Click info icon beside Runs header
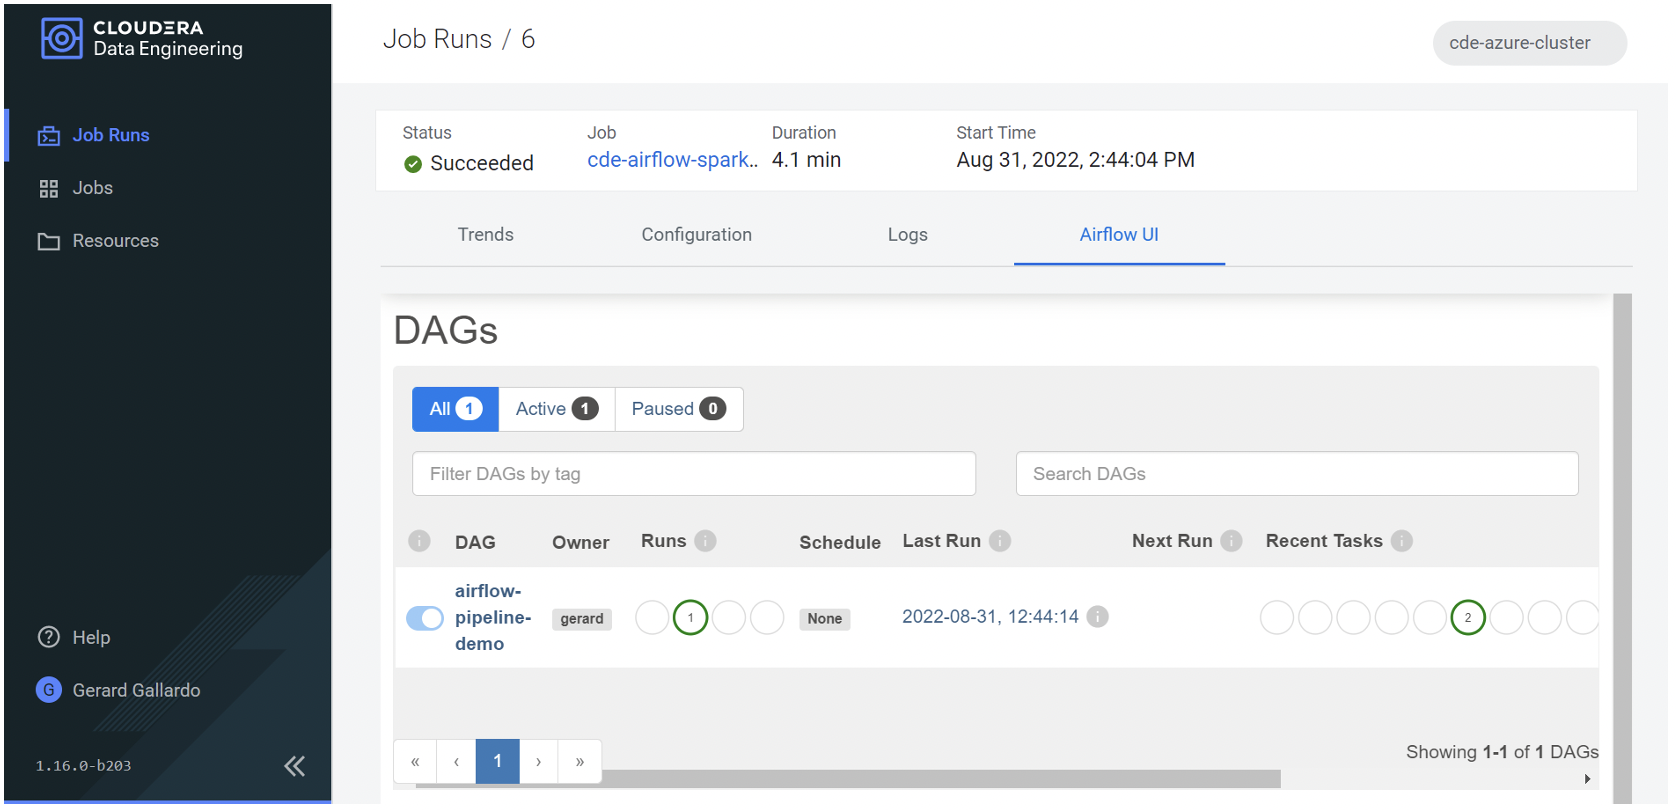 click(706, 541)
